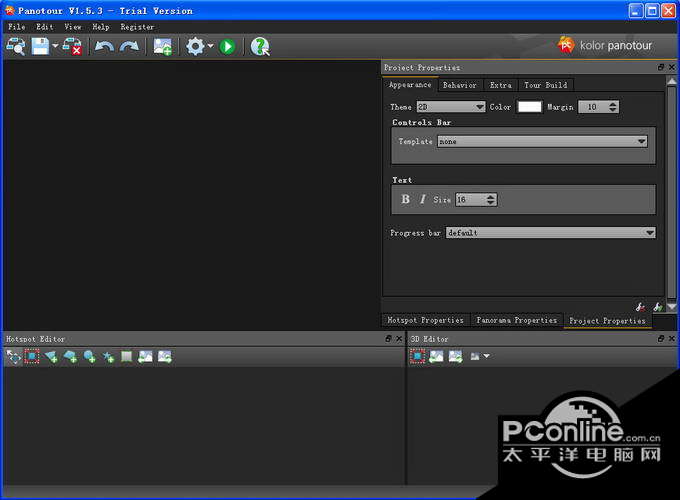Viewport: 680px width, 500px height.
Task: Switch to the Tour Build tab
Action: 546,85
